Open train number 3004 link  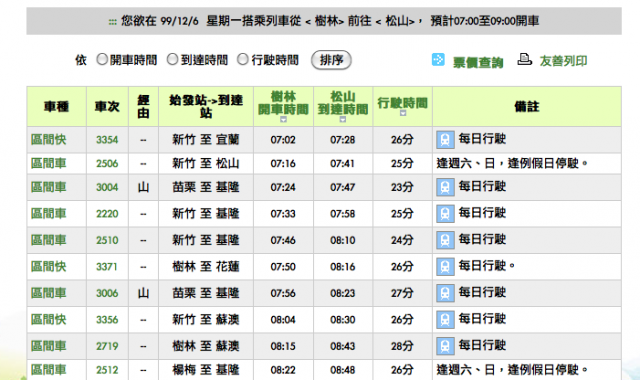107,187
